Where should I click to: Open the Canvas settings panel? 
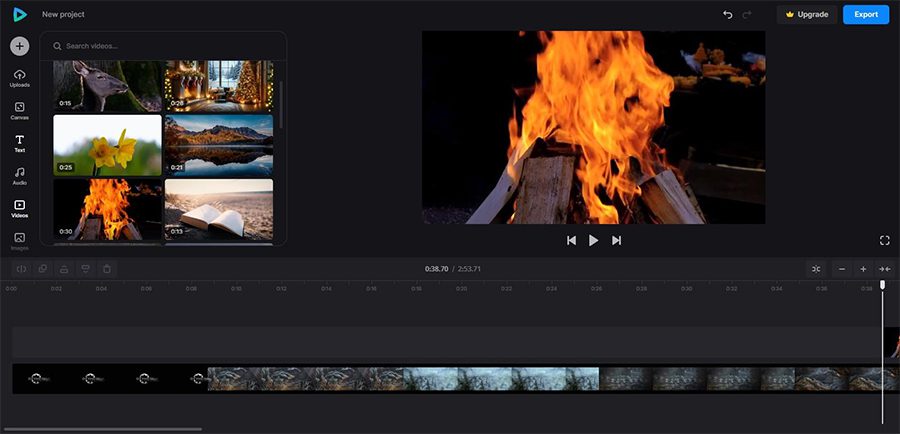(x=20, y=111)
